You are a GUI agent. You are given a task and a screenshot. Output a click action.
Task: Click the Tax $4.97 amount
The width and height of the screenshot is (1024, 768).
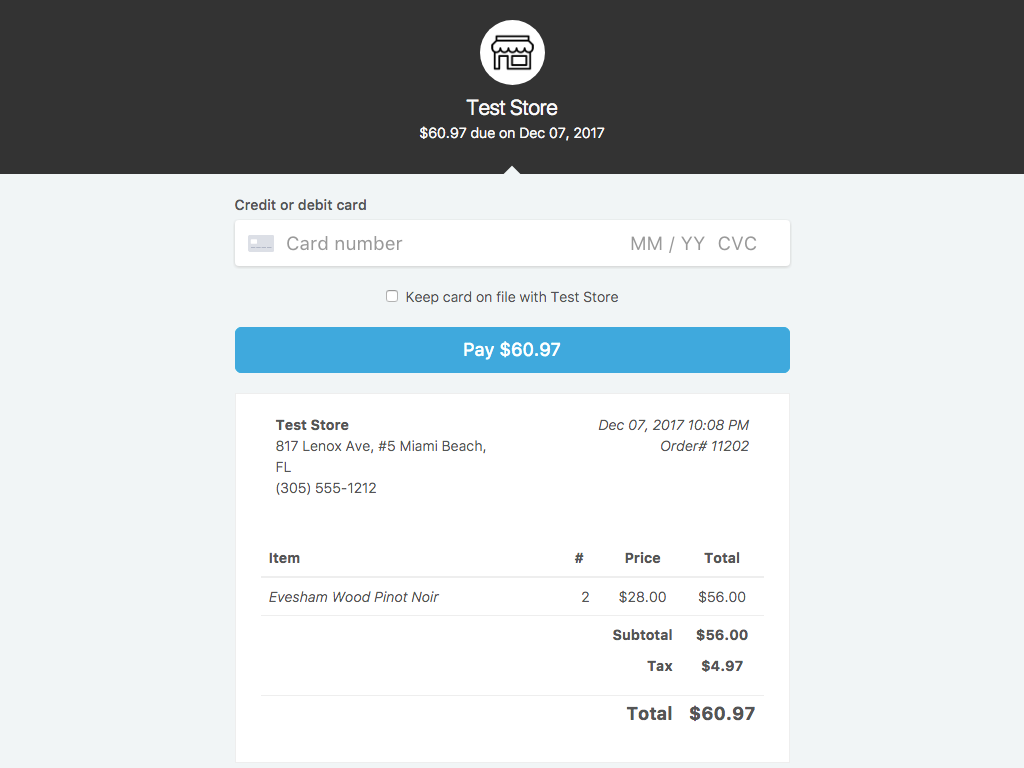[722, 666]
